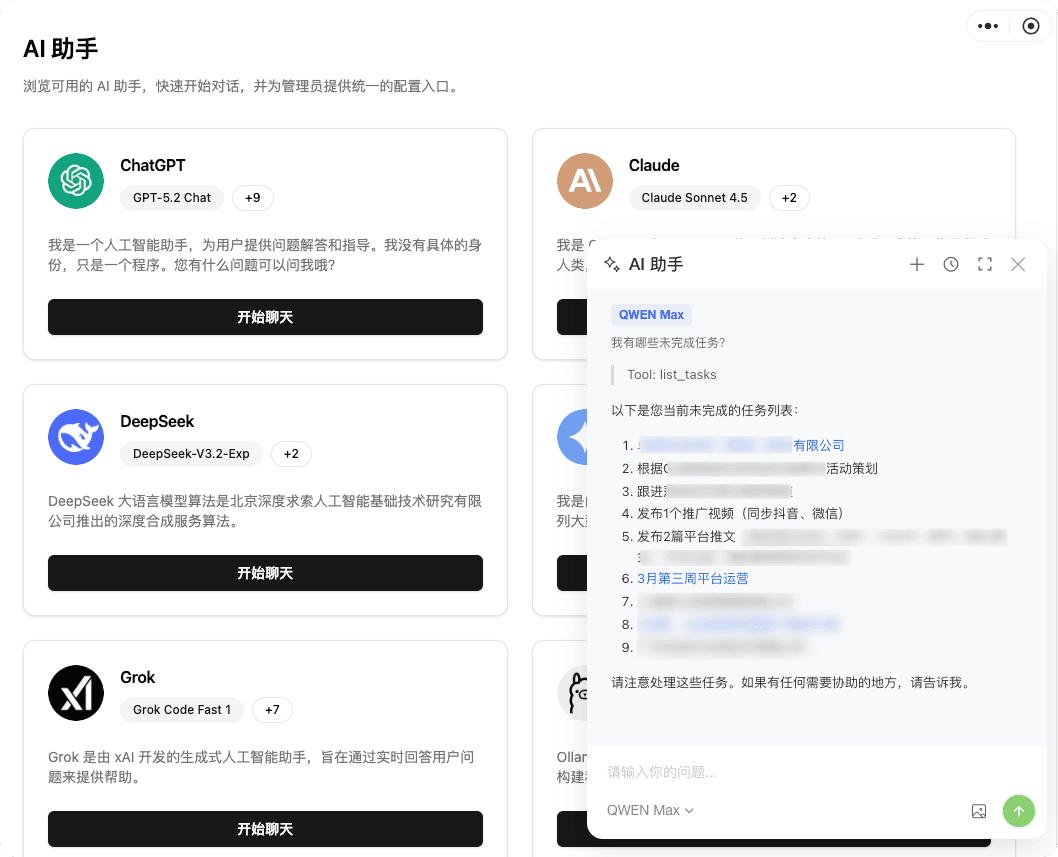Click the Grok card title
Image resolution: width=1058 pixels, height=857 pixels.
138,678
